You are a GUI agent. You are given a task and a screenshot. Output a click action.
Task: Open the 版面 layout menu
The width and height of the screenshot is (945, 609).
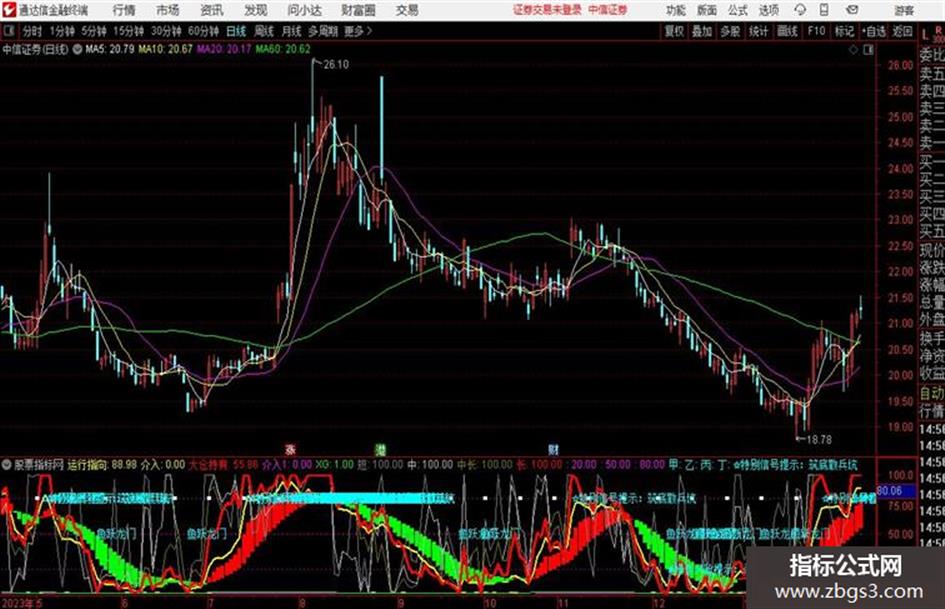(x=706, y=10)
